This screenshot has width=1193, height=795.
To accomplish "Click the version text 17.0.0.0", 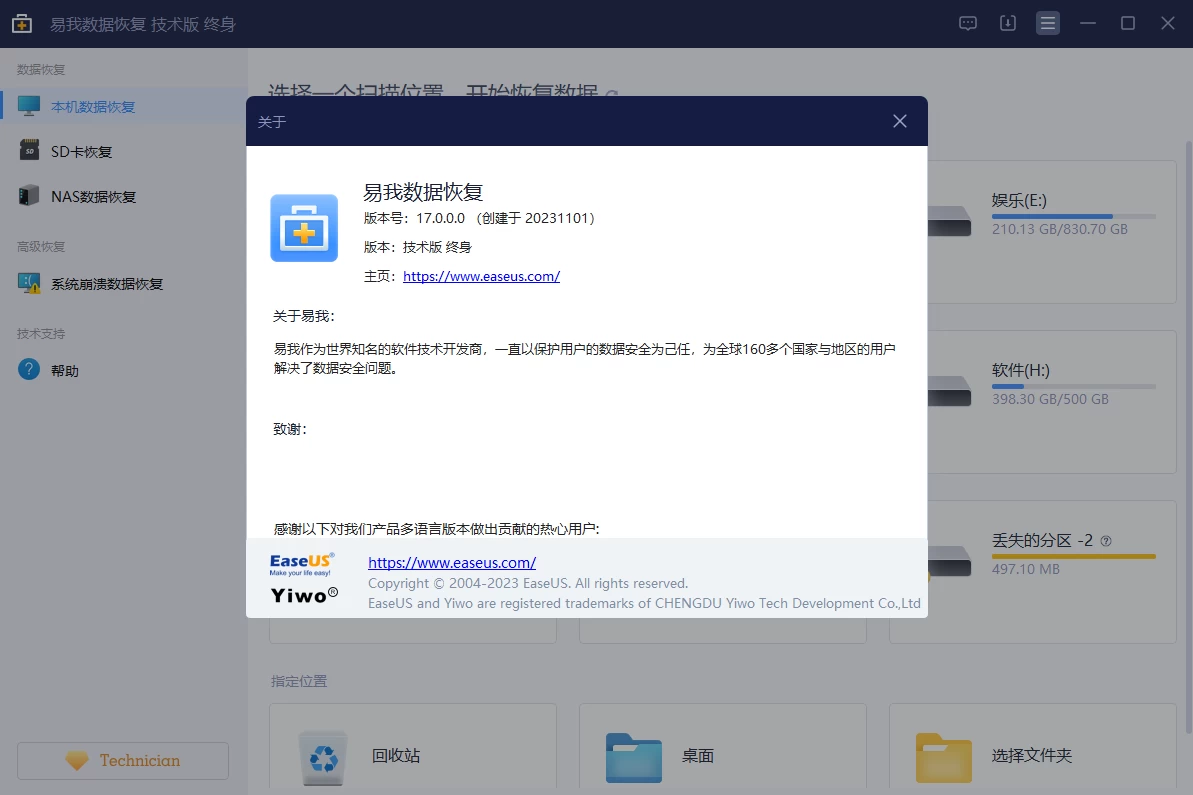I will pyautogui.click(x=441, y=218).
